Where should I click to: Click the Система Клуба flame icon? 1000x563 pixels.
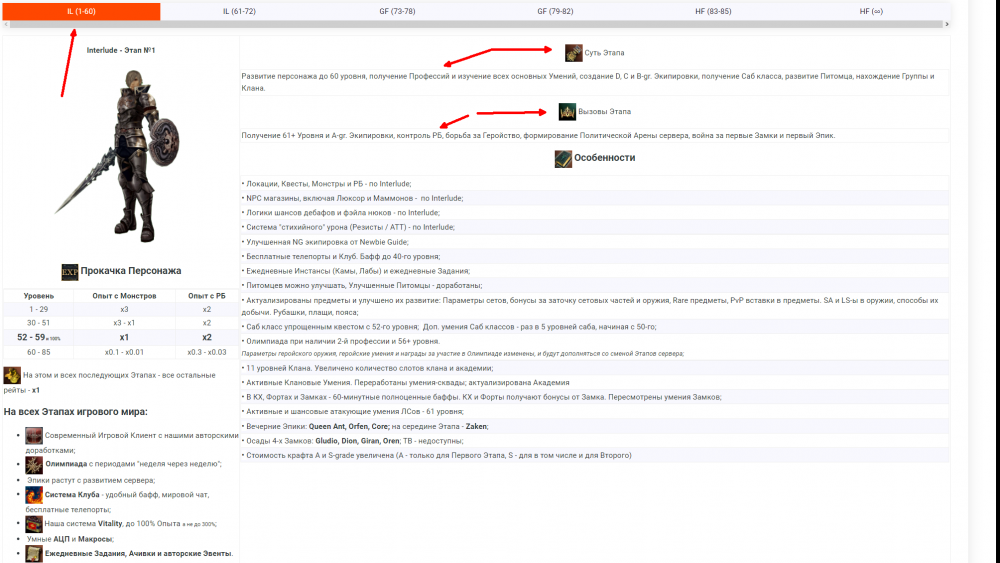34,494
